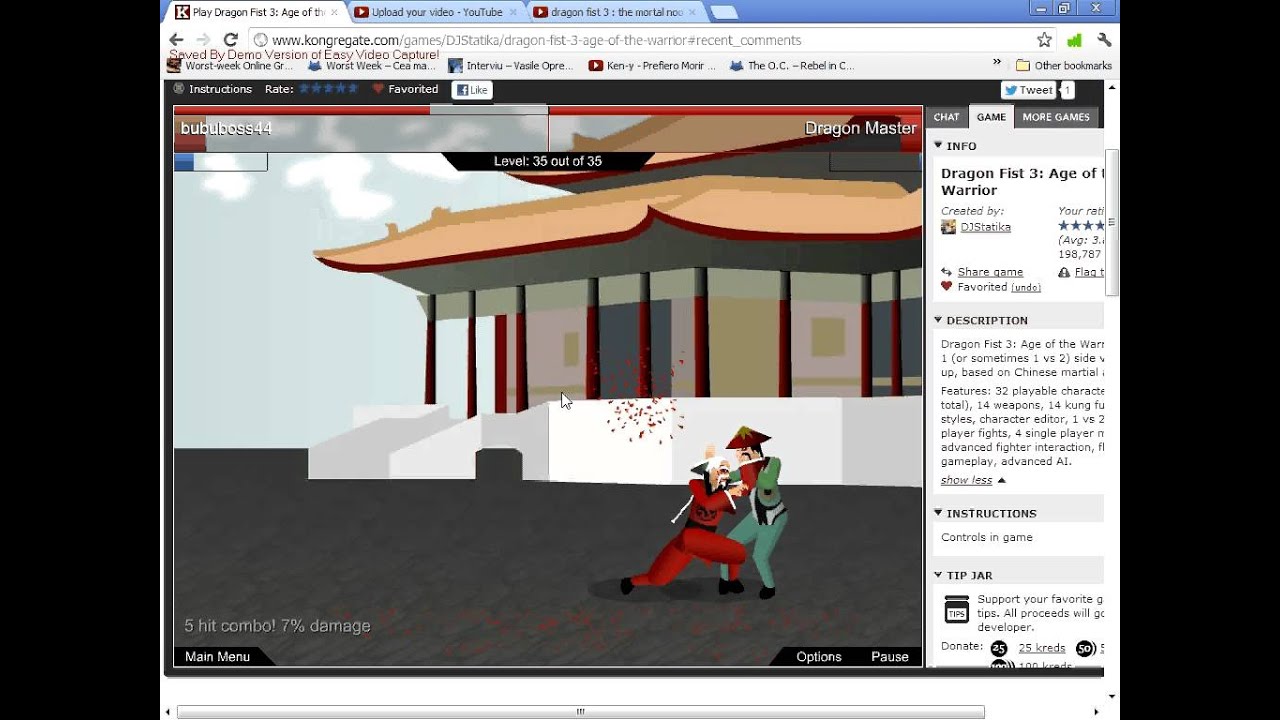
Task: Click the Share game link
Action: [x=990, y=272]
